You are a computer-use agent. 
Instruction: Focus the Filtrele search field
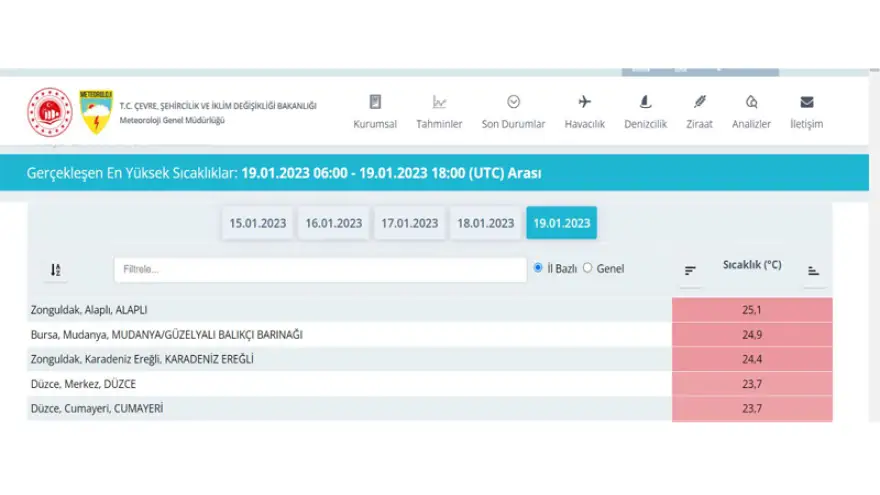pyautogui.click(x=320, y=269)
